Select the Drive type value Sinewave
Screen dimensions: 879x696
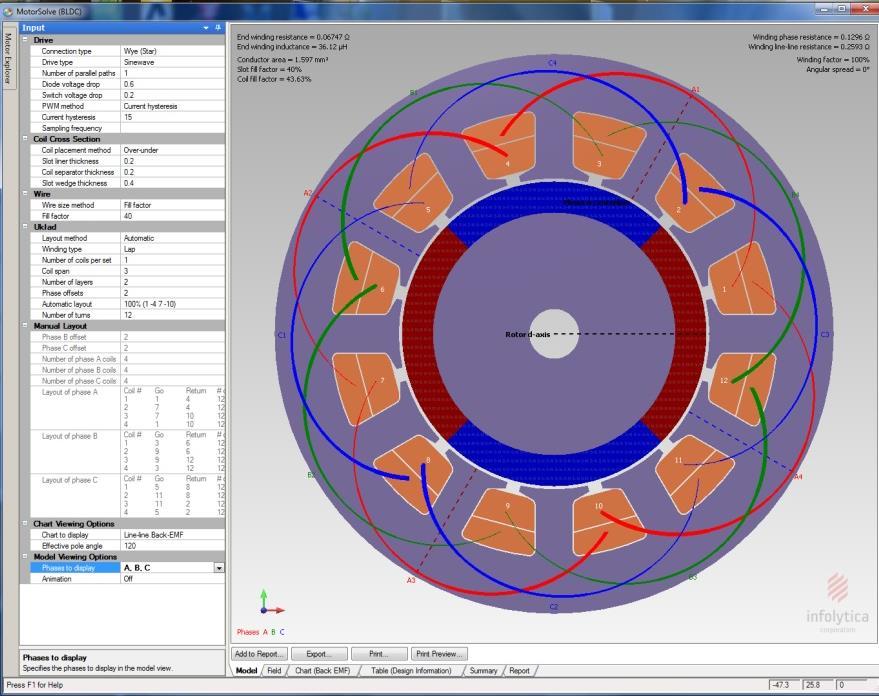[x=172, y=62]
